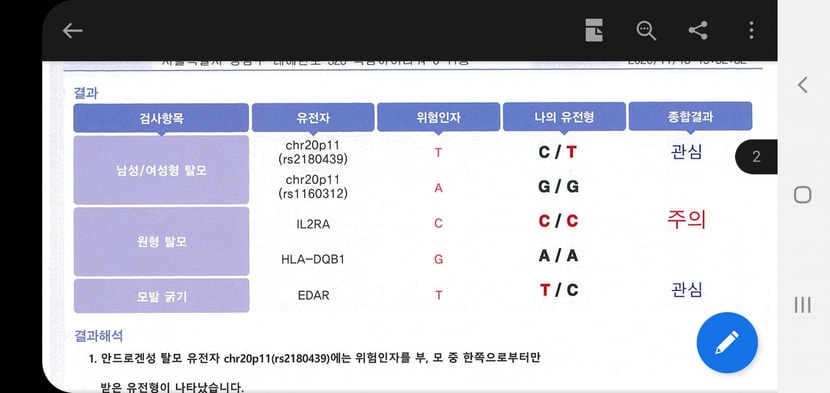This screenshot has height=393, width=830.
Task: Tap the 모발 굵기 row cell
Action: (x=161, y=296)
